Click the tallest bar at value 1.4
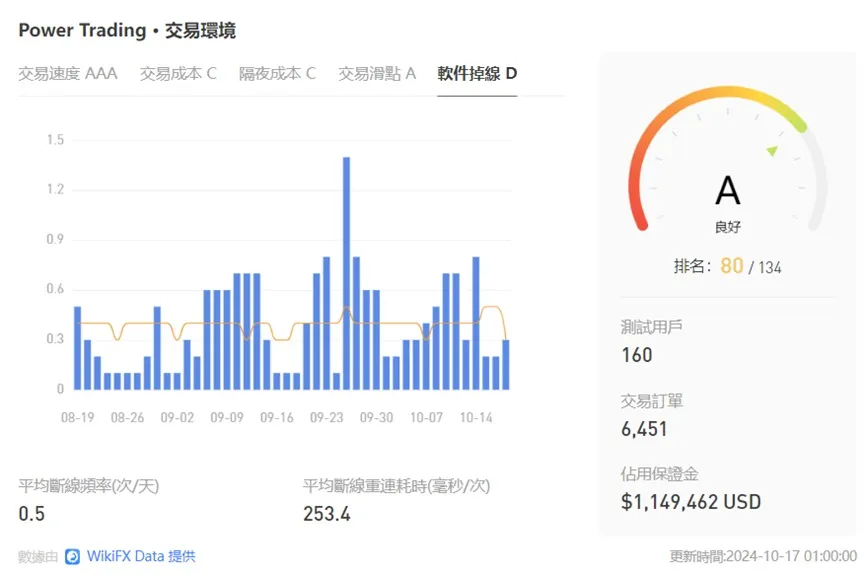 point(346,273)
